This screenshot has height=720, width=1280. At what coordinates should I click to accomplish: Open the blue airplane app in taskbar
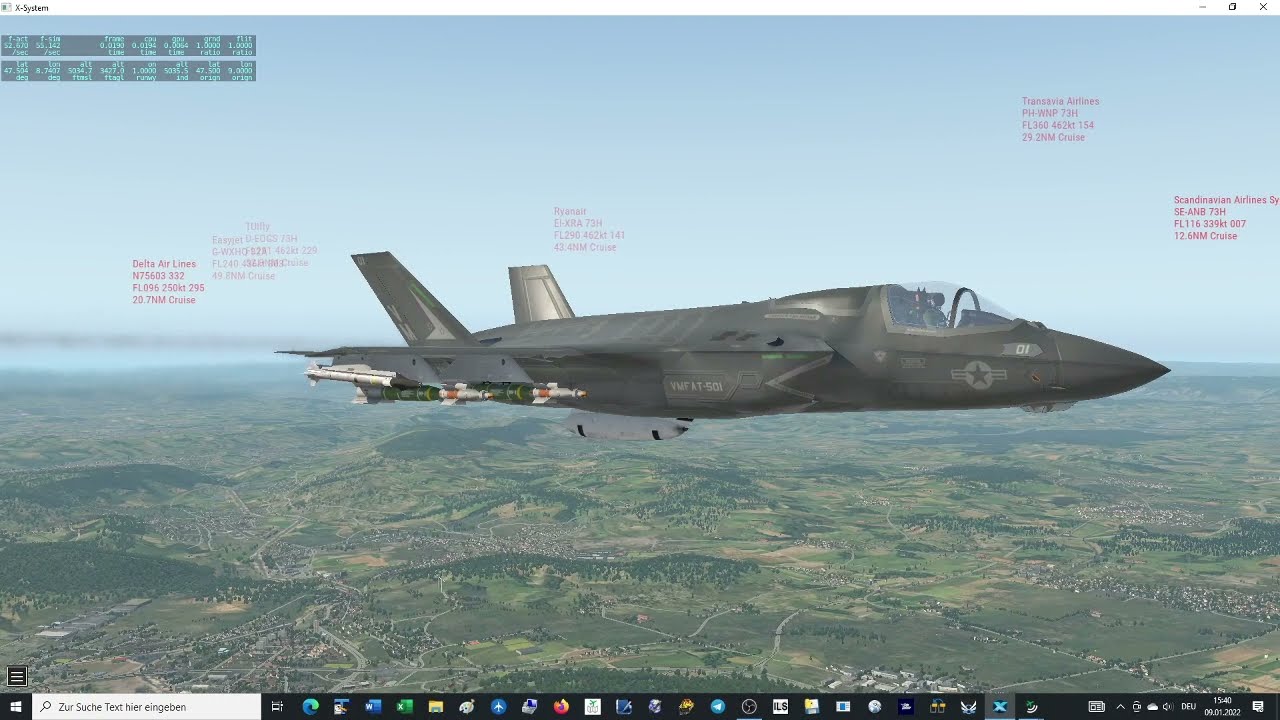tap(498, 706)
